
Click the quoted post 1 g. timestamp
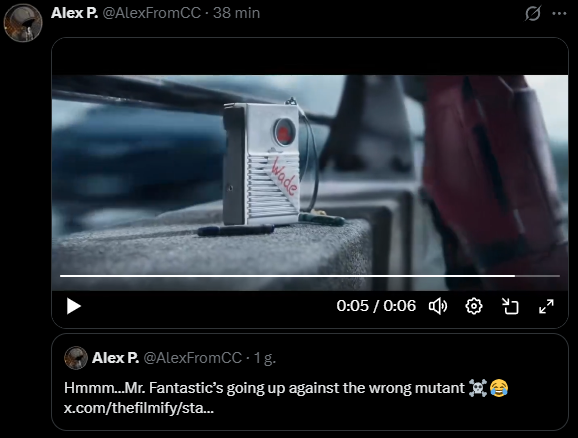tap(265, 358)
